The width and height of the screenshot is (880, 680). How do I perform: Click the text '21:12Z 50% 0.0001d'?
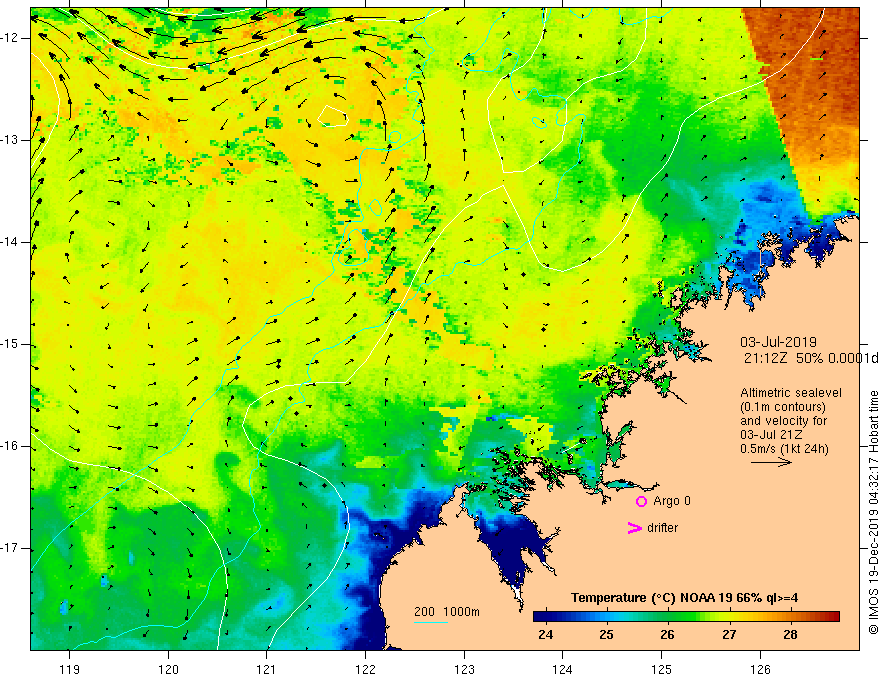point(811,359)
